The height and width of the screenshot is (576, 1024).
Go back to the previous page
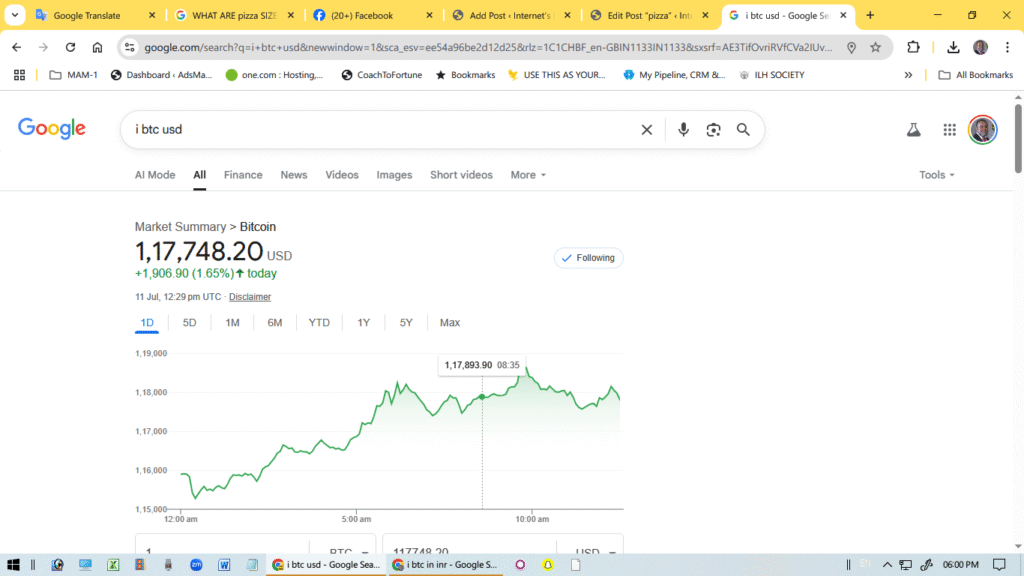[x=16, y=47]
